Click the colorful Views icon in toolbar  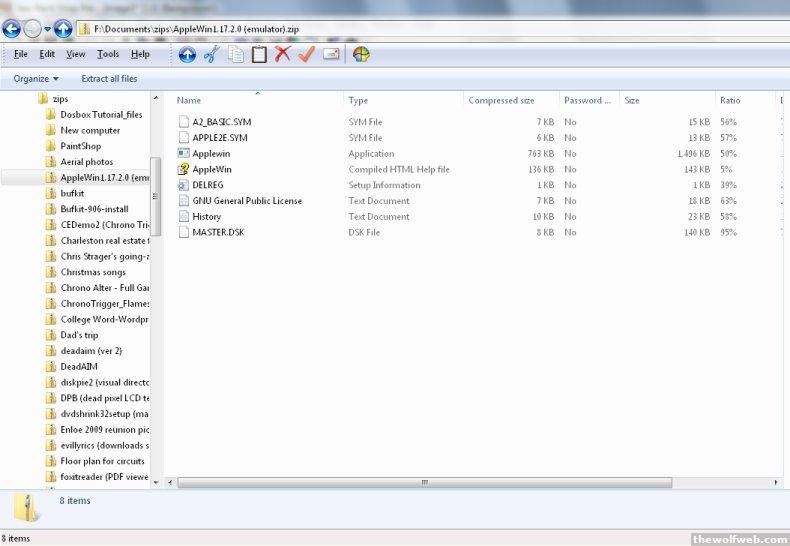pos(361,54)
